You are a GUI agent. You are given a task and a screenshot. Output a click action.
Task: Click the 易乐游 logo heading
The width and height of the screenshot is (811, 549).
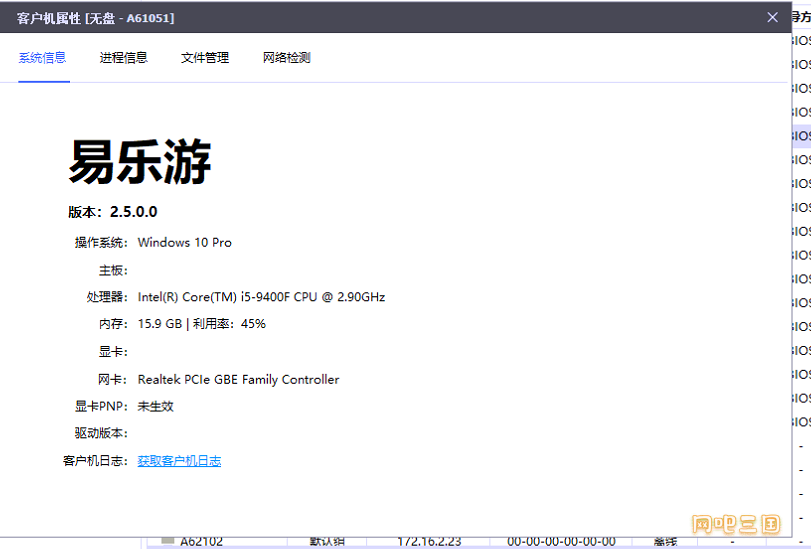coord(140,160)
